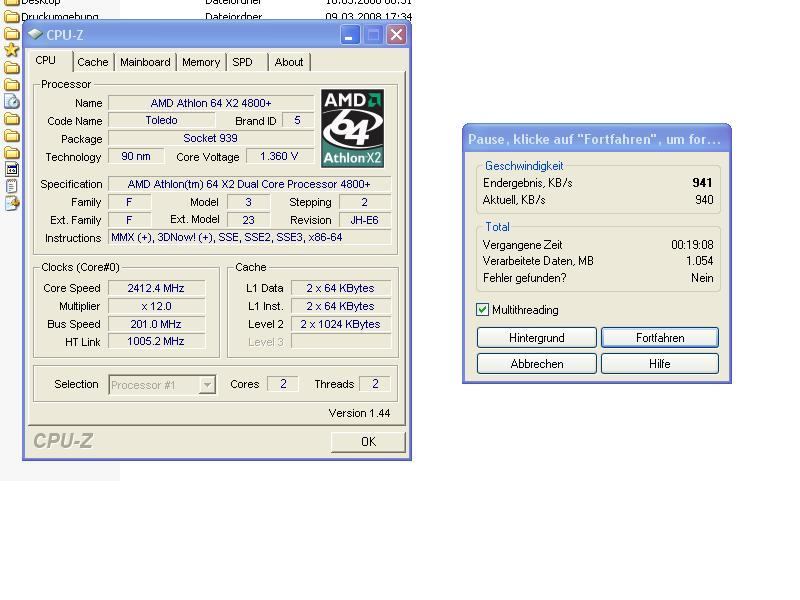Click the Technology value '90 nm'
Screen dimensions: 800x600
pyautogui.click(x=136, y=156)
